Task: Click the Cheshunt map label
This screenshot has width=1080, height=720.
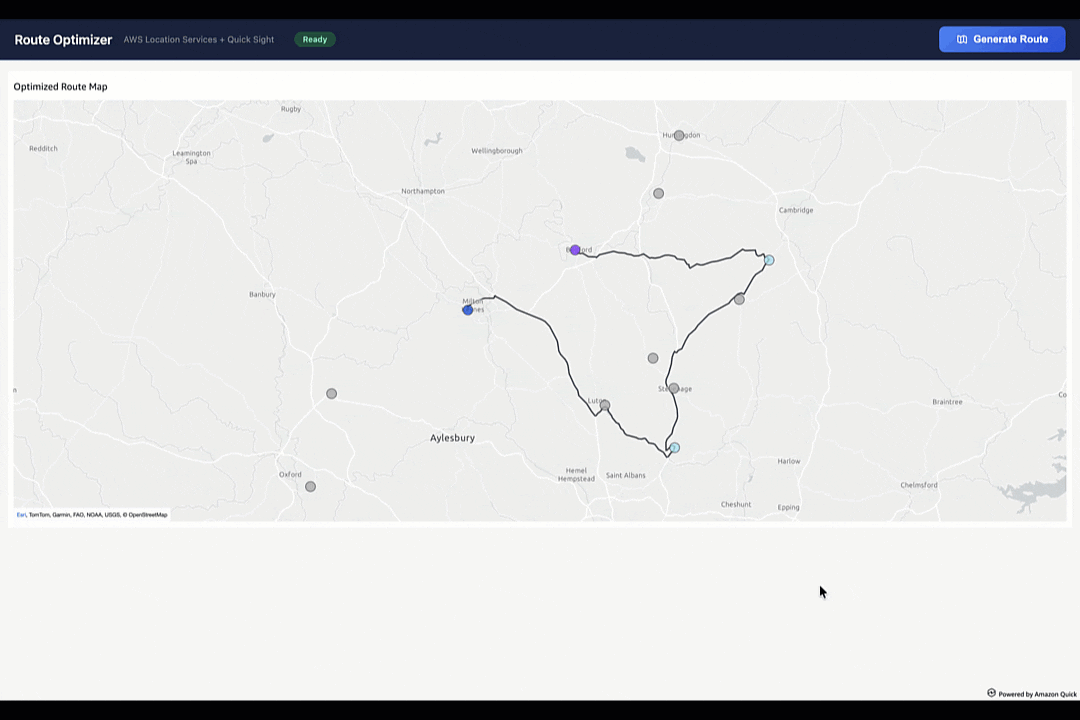Action: point(736,504)
